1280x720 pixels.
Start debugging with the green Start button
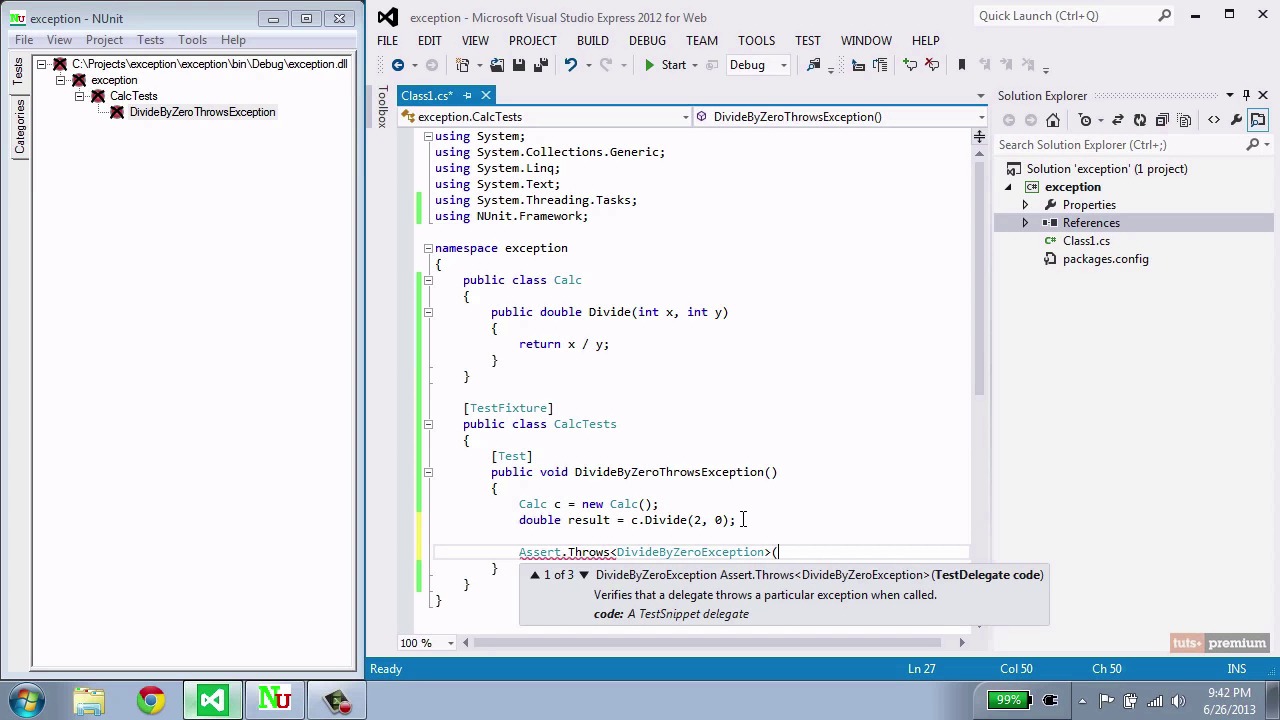coord(666,65)
